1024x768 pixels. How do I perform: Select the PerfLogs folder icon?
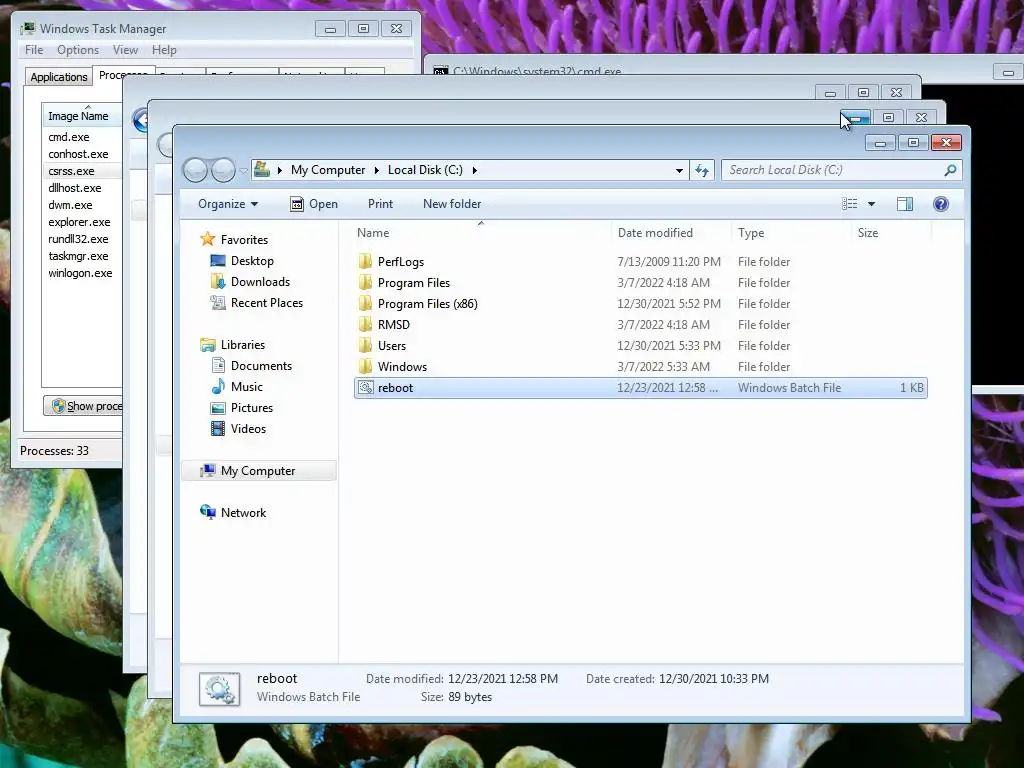tap(366, 262)
